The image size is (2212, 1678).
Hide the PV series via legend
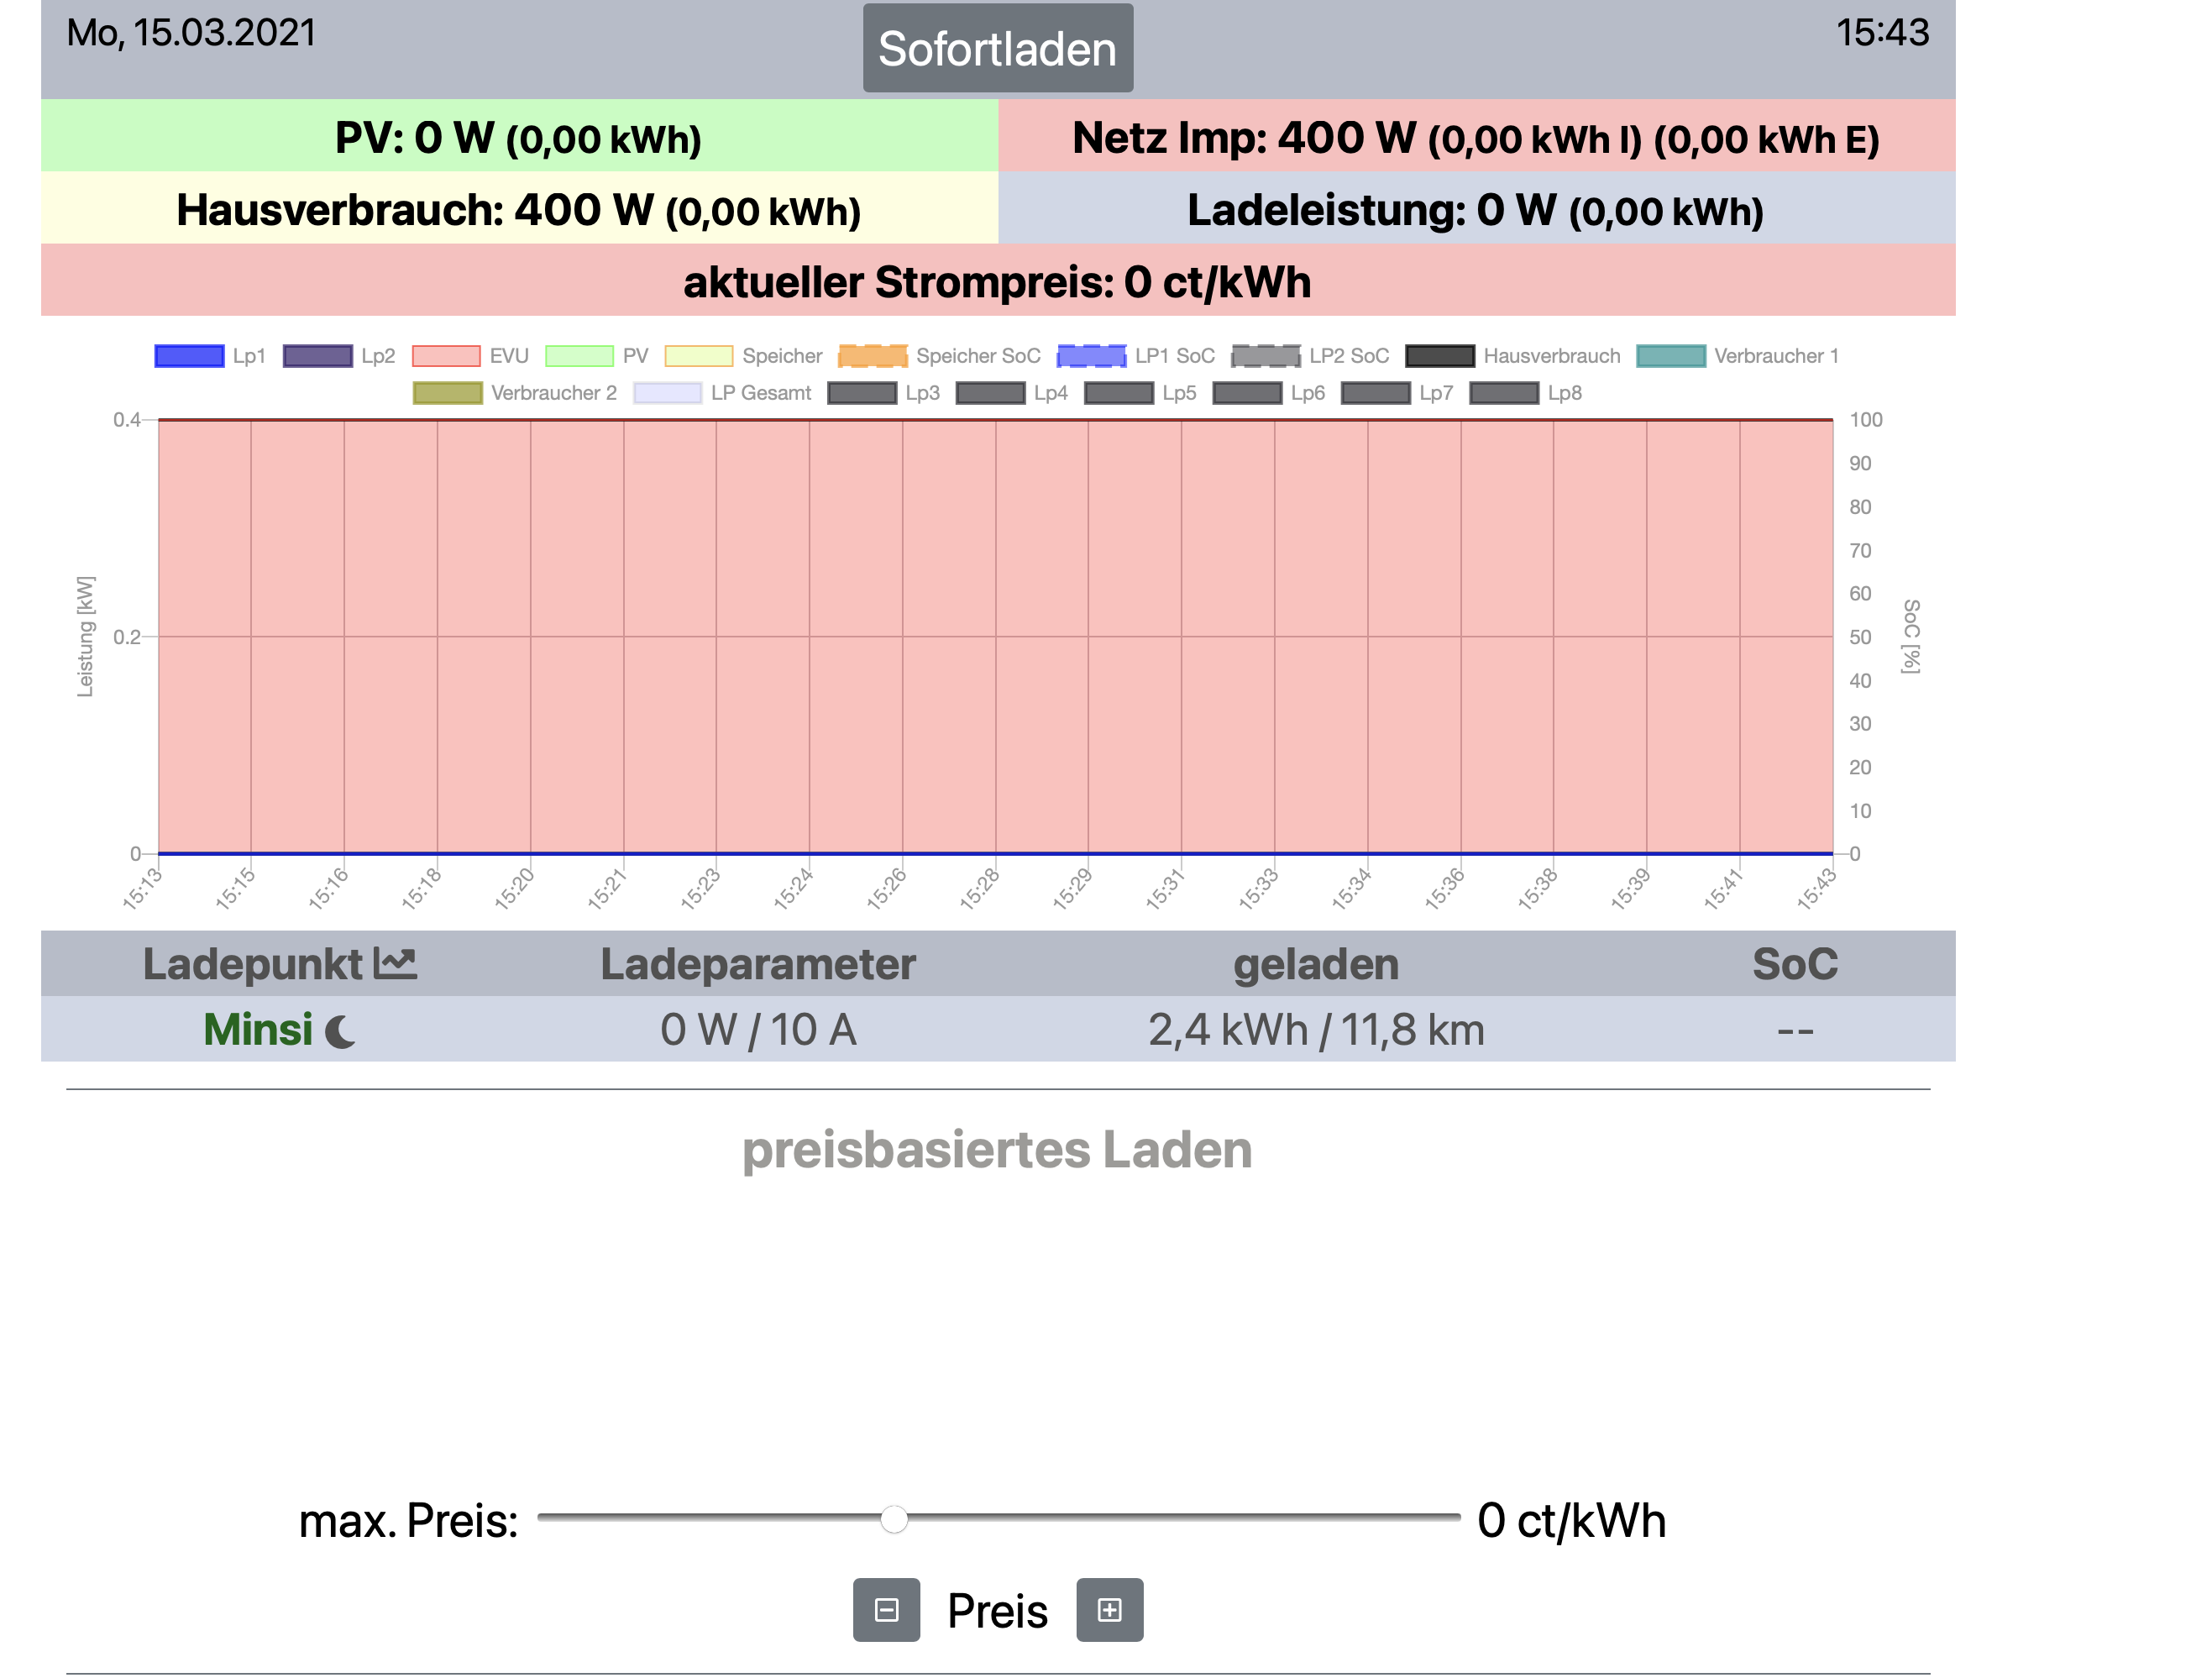[579, 356]
